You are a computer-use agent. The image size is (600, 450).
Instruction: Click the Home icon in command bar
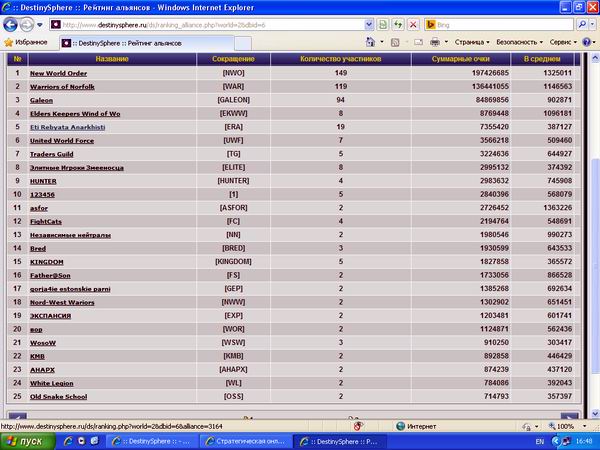point(373,43)
